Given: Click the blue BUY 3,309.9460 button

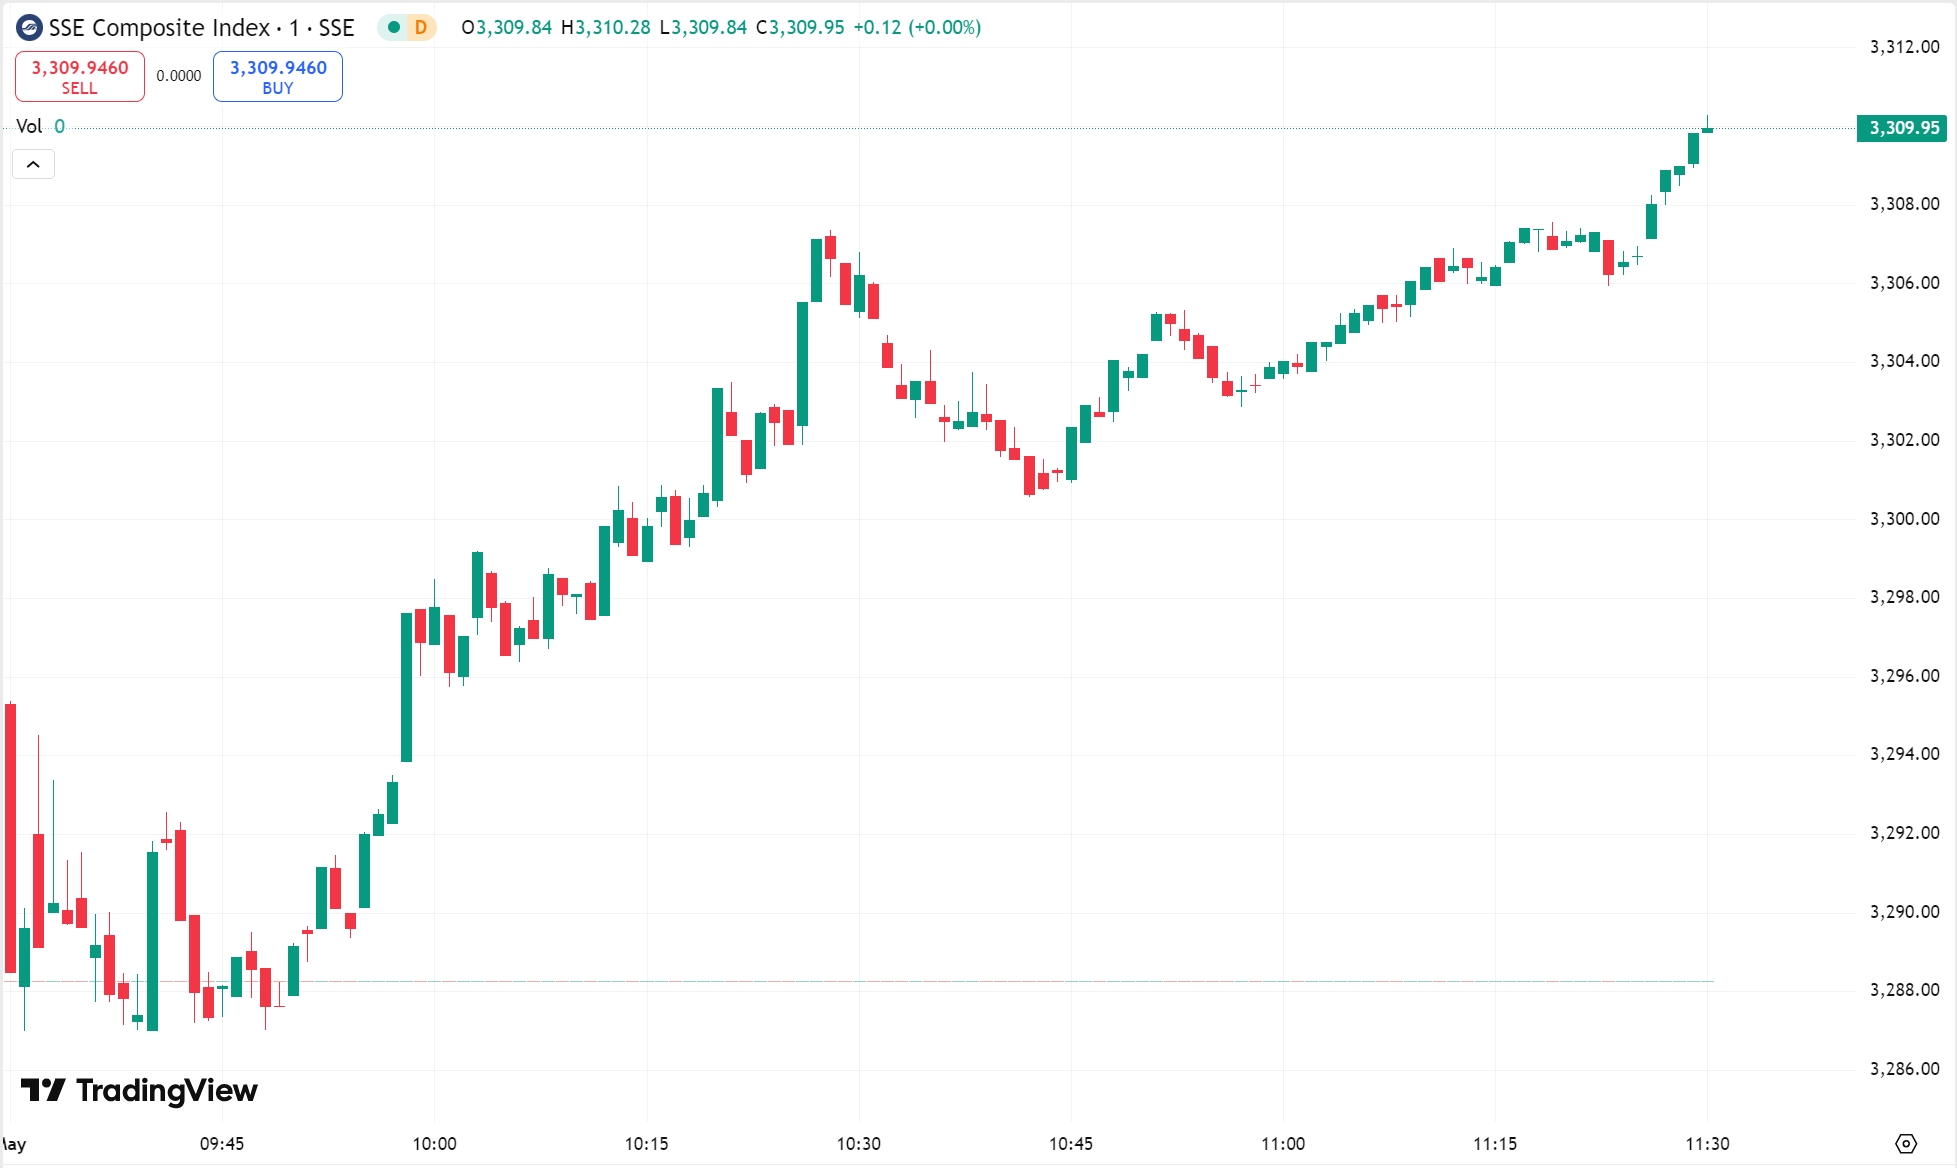Looking at the screenshot, I should click(278, 76).
